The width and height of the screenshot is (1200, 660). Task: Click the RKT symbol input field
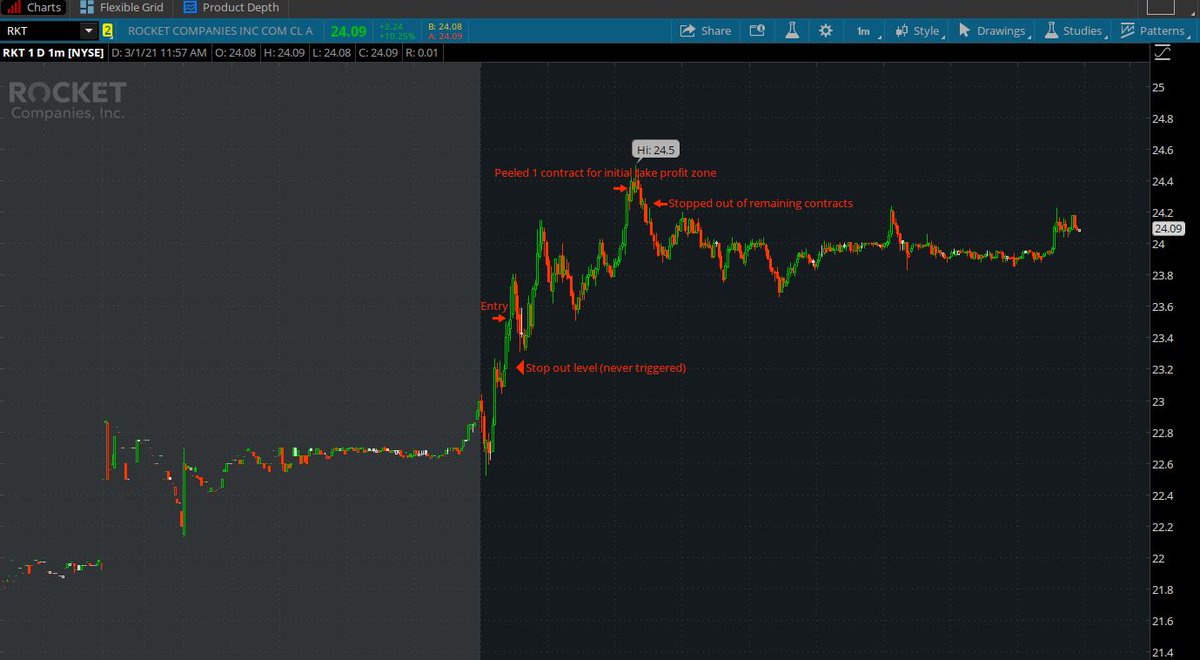coord(38,31)
